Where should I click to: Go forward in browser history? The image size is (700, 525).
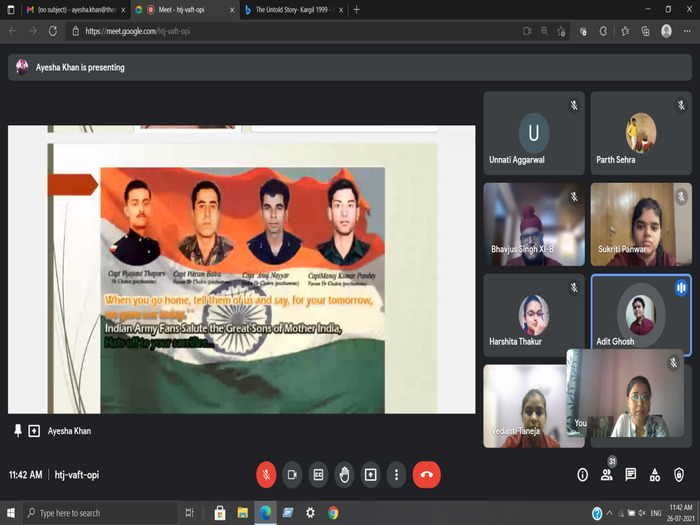point(33,31)
